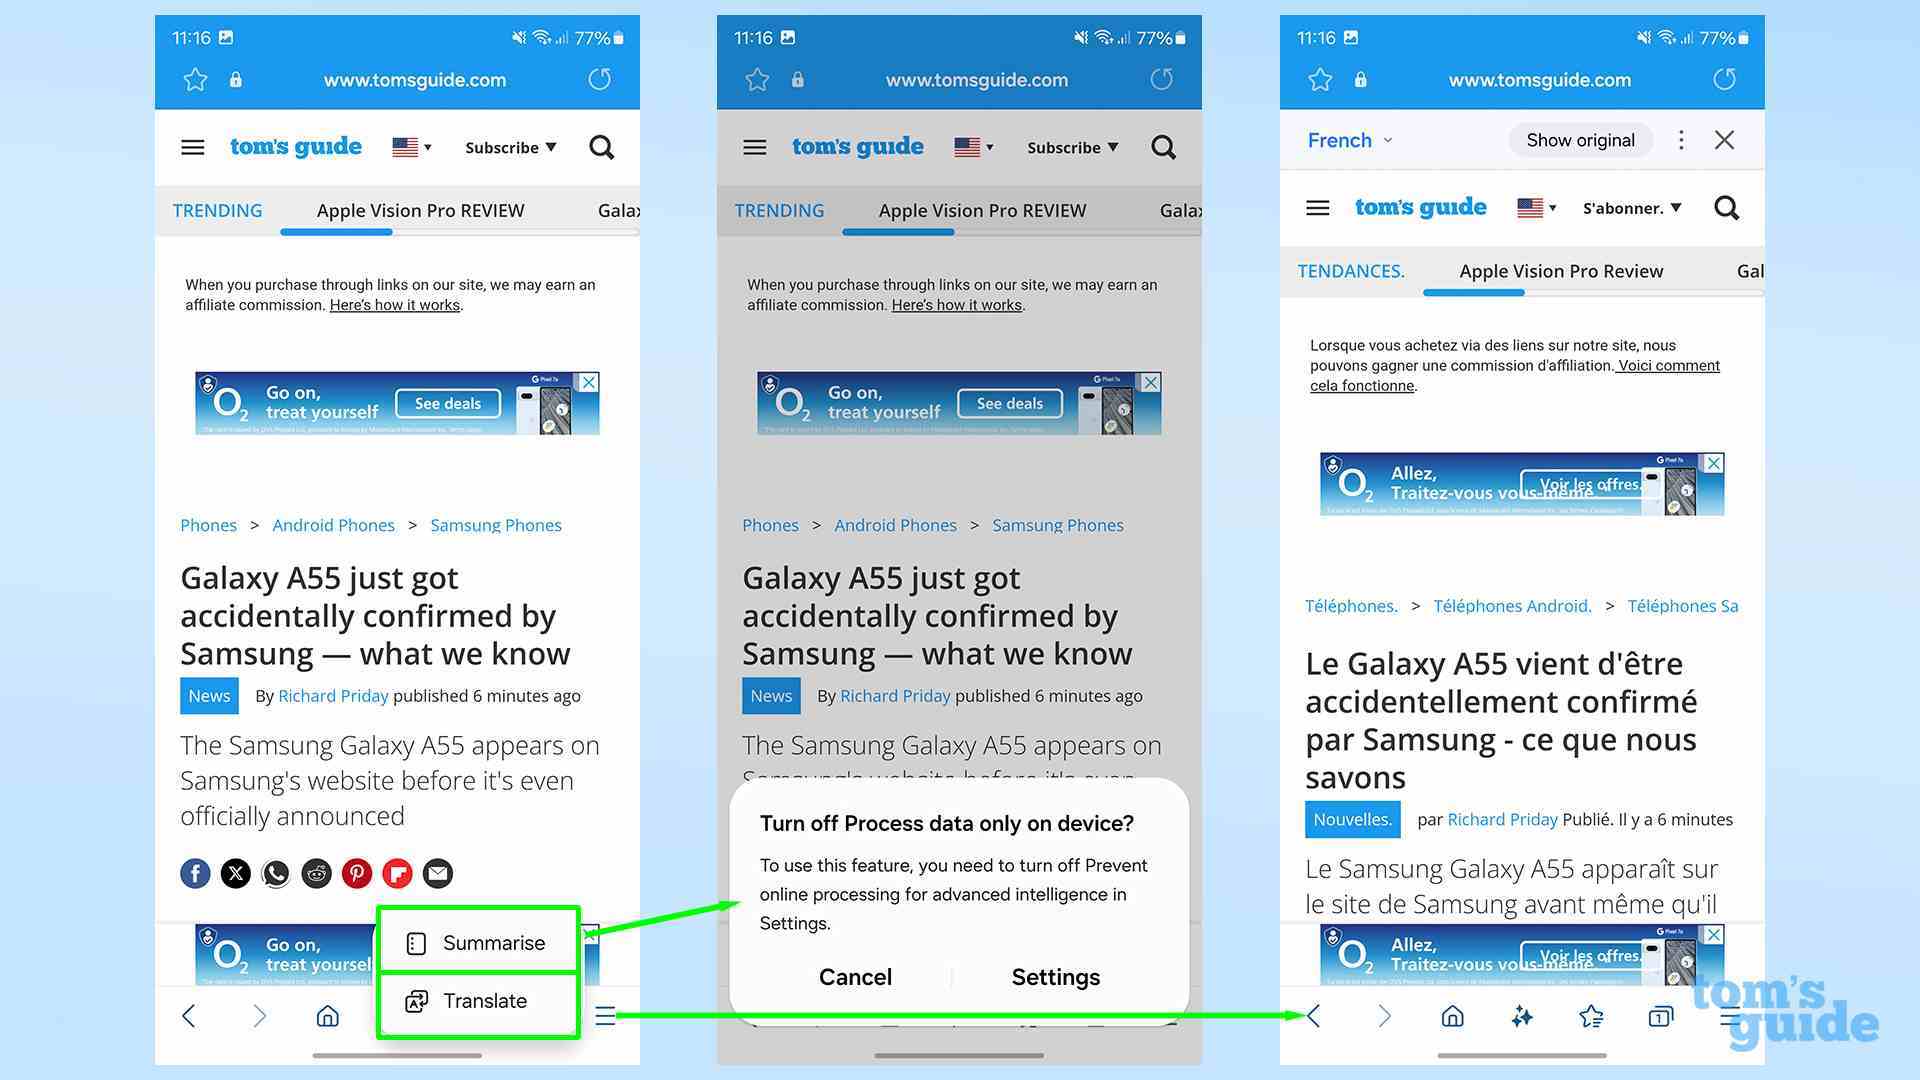This screenshot has height=1080, width=1920.
Task: Click the hamburger menu icon on Tom's Guide
Action: 193,146
